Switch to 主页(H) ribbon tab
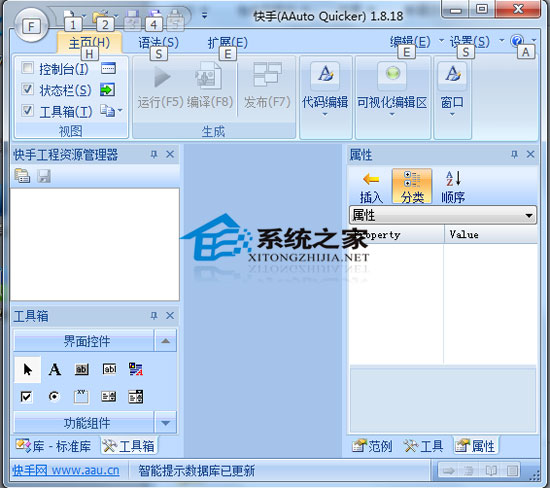 click(89, 43)
